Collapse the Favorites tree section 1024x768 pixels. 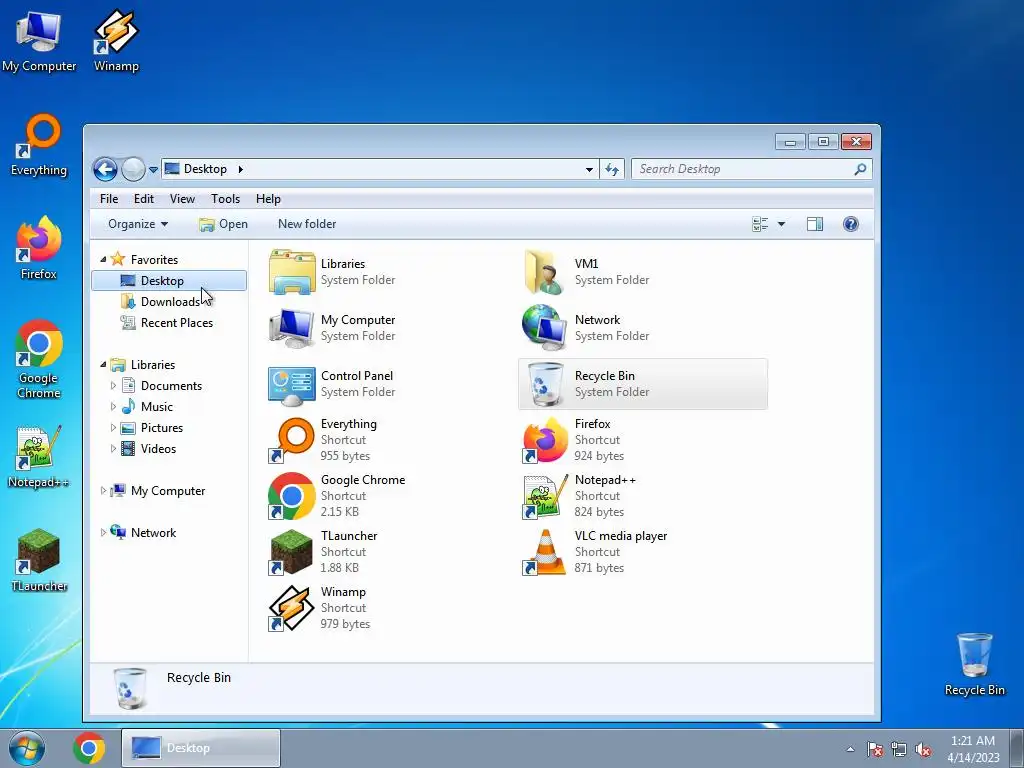pos(103,259)
